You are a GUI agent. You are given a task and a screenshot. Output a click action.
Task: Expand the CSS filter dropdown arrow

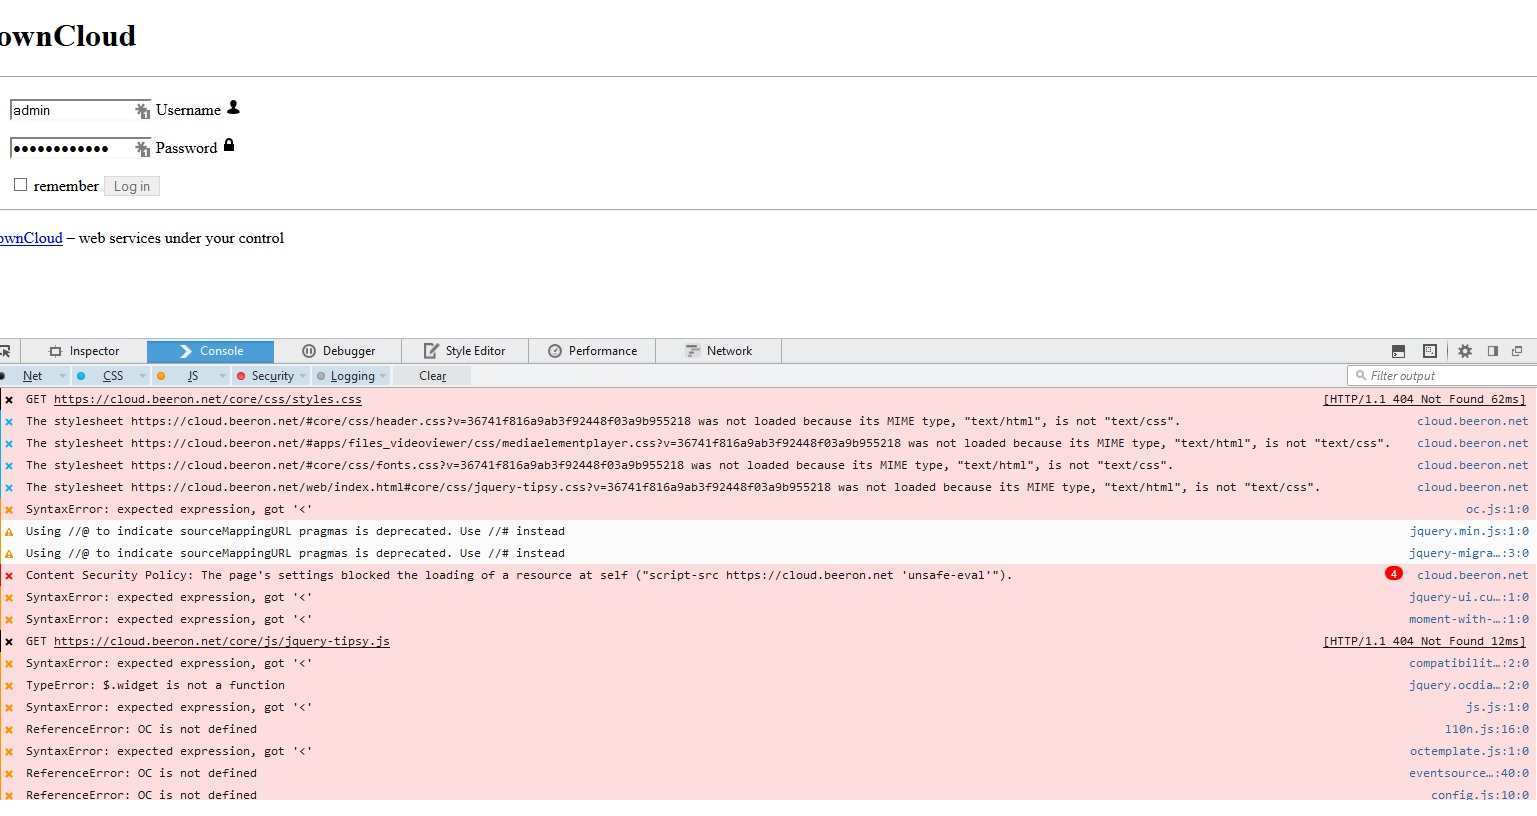(x=143, y=376)
